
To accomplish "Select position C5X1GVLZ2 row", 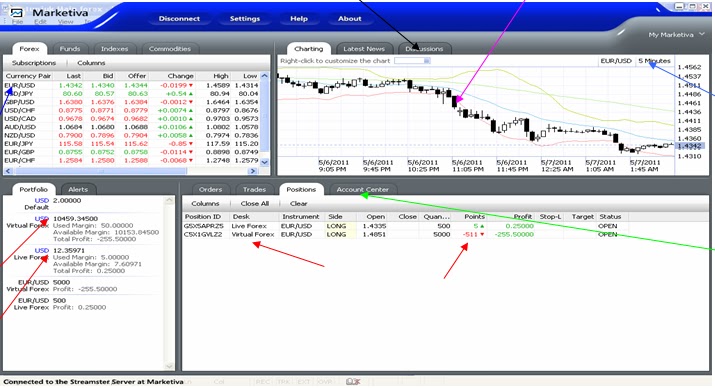I will pos(406,234).
